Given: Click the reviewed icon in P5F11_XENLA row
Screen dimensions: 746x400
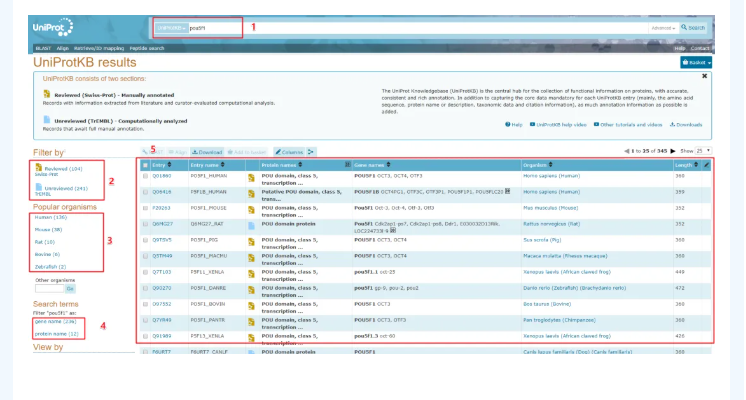Looking at the screenshot, I should coord(251,274).
